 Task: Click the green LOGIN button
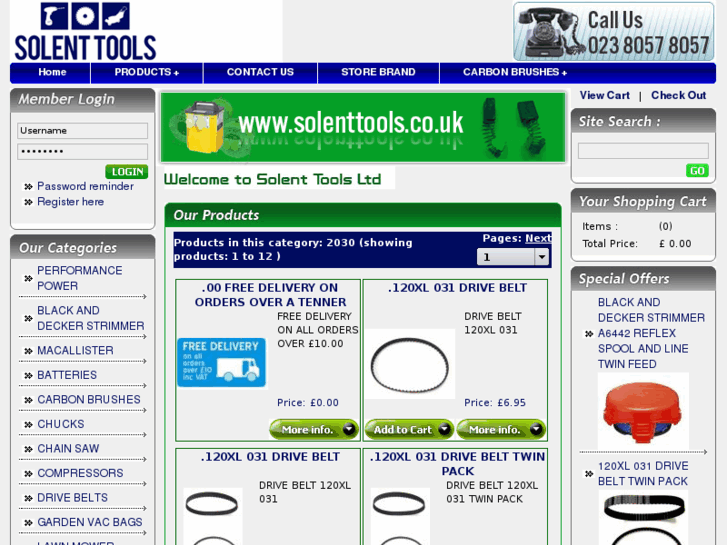[127, 172]
